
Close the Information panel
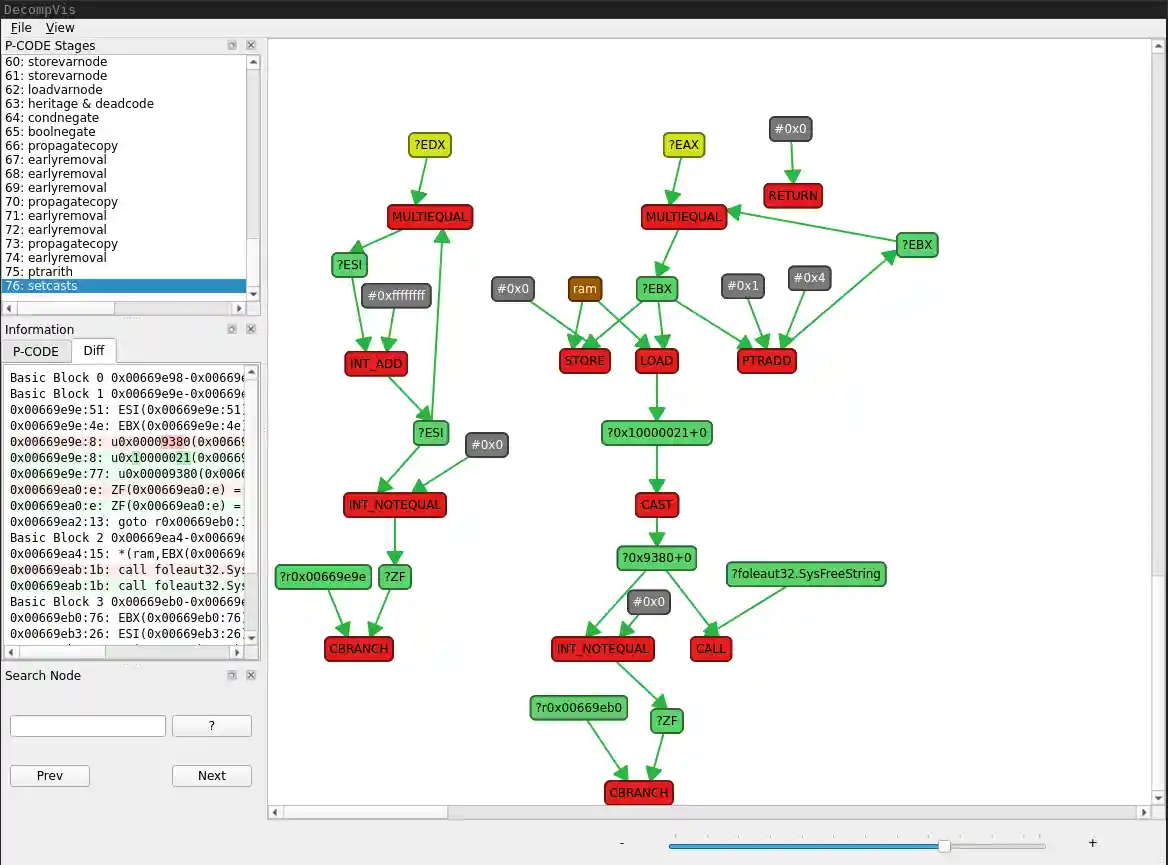[x=251, y=329]
